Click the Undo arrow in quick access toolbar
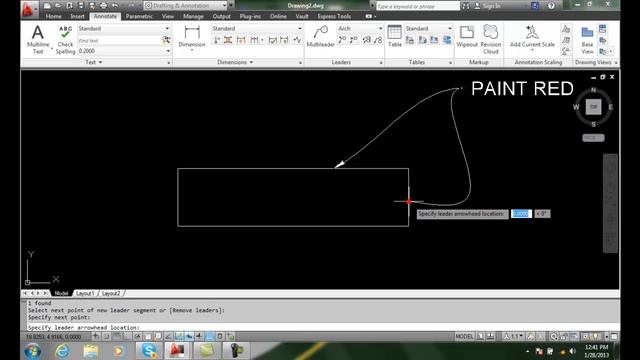 (x=115, y=6)
